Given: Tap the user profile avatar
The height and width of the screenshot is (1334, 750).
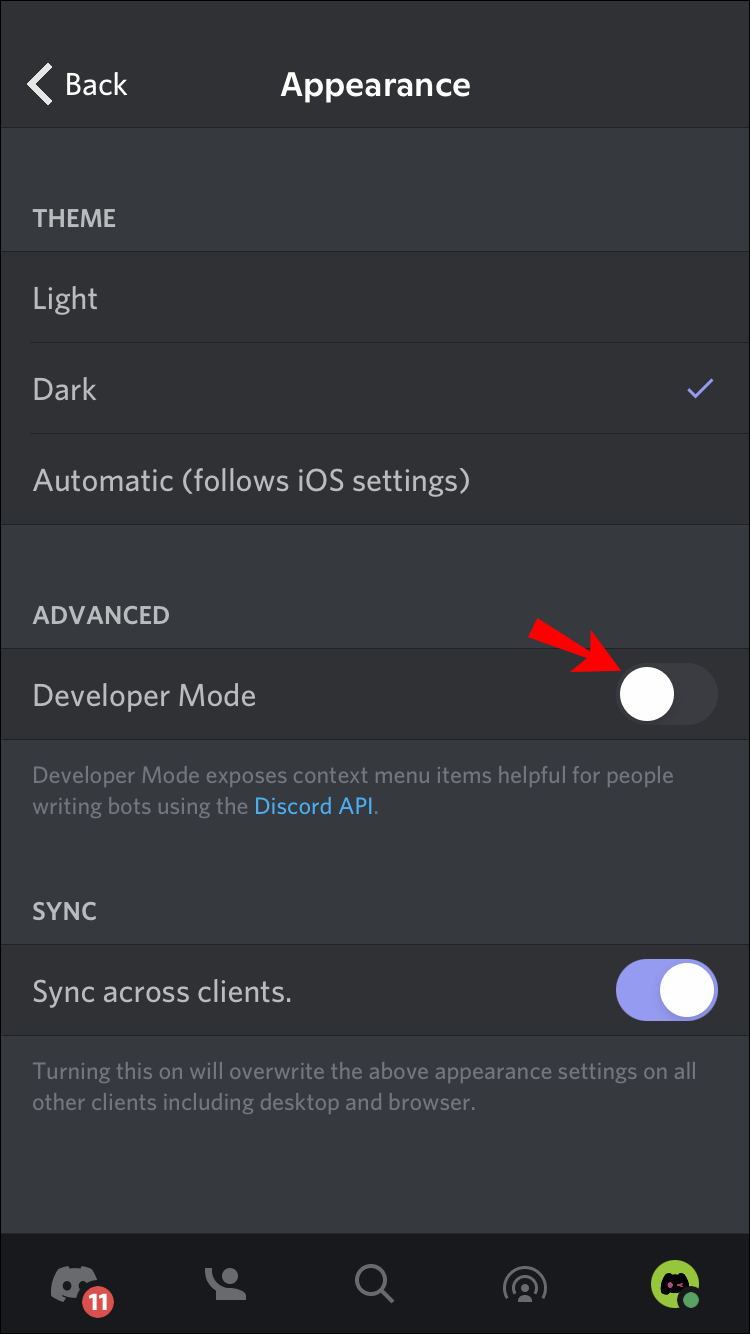Looking at the screenshot, I should (673, 1282).
